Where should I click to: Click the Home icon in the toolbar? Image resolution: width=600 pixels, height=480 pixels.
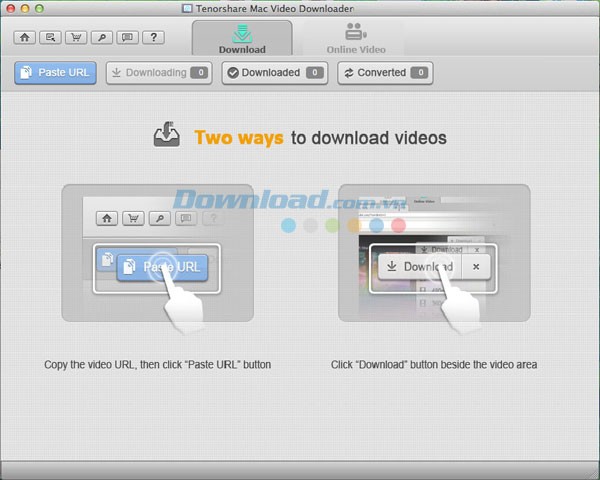pos(24,38)
